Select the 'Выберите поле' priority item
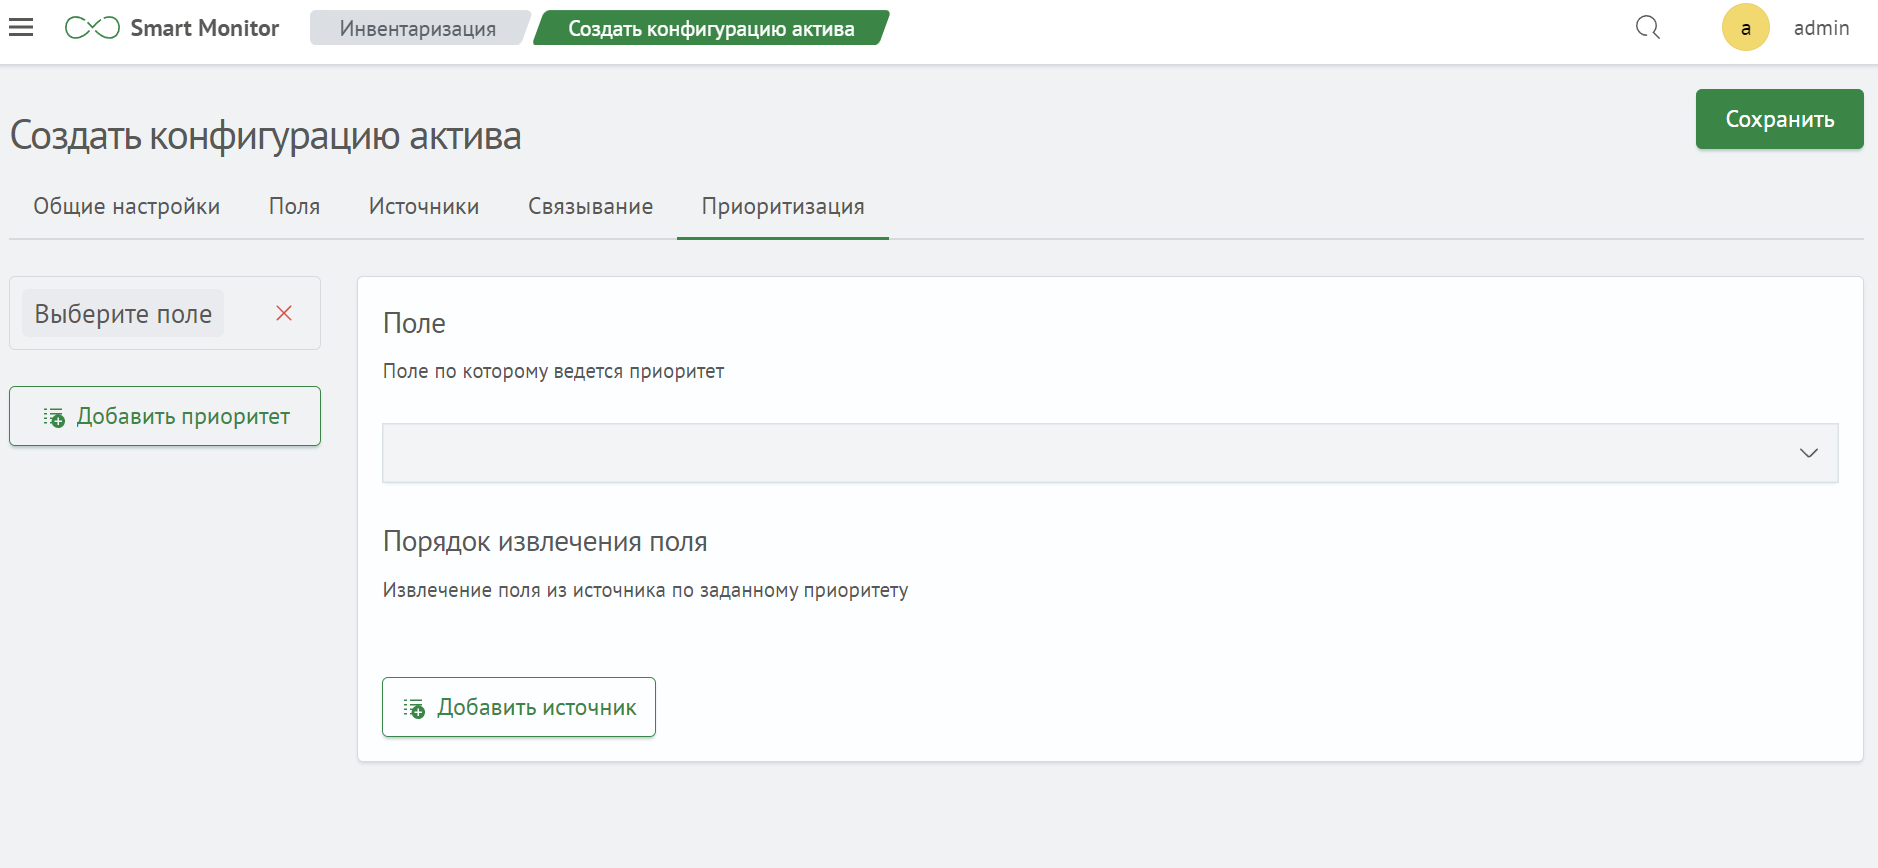This screenshot has width=1878, height=868. [x=123, y=314]
